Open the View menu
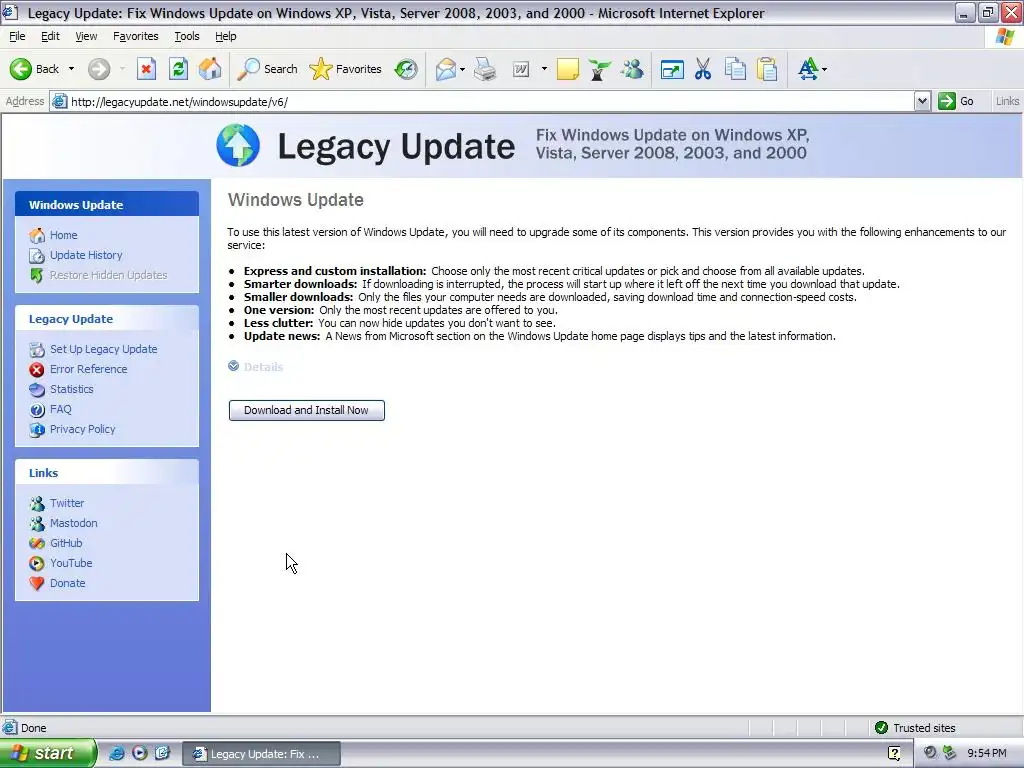Viewport: 1024px width, 768px height. pyautogui.click(x=86, y=37)
